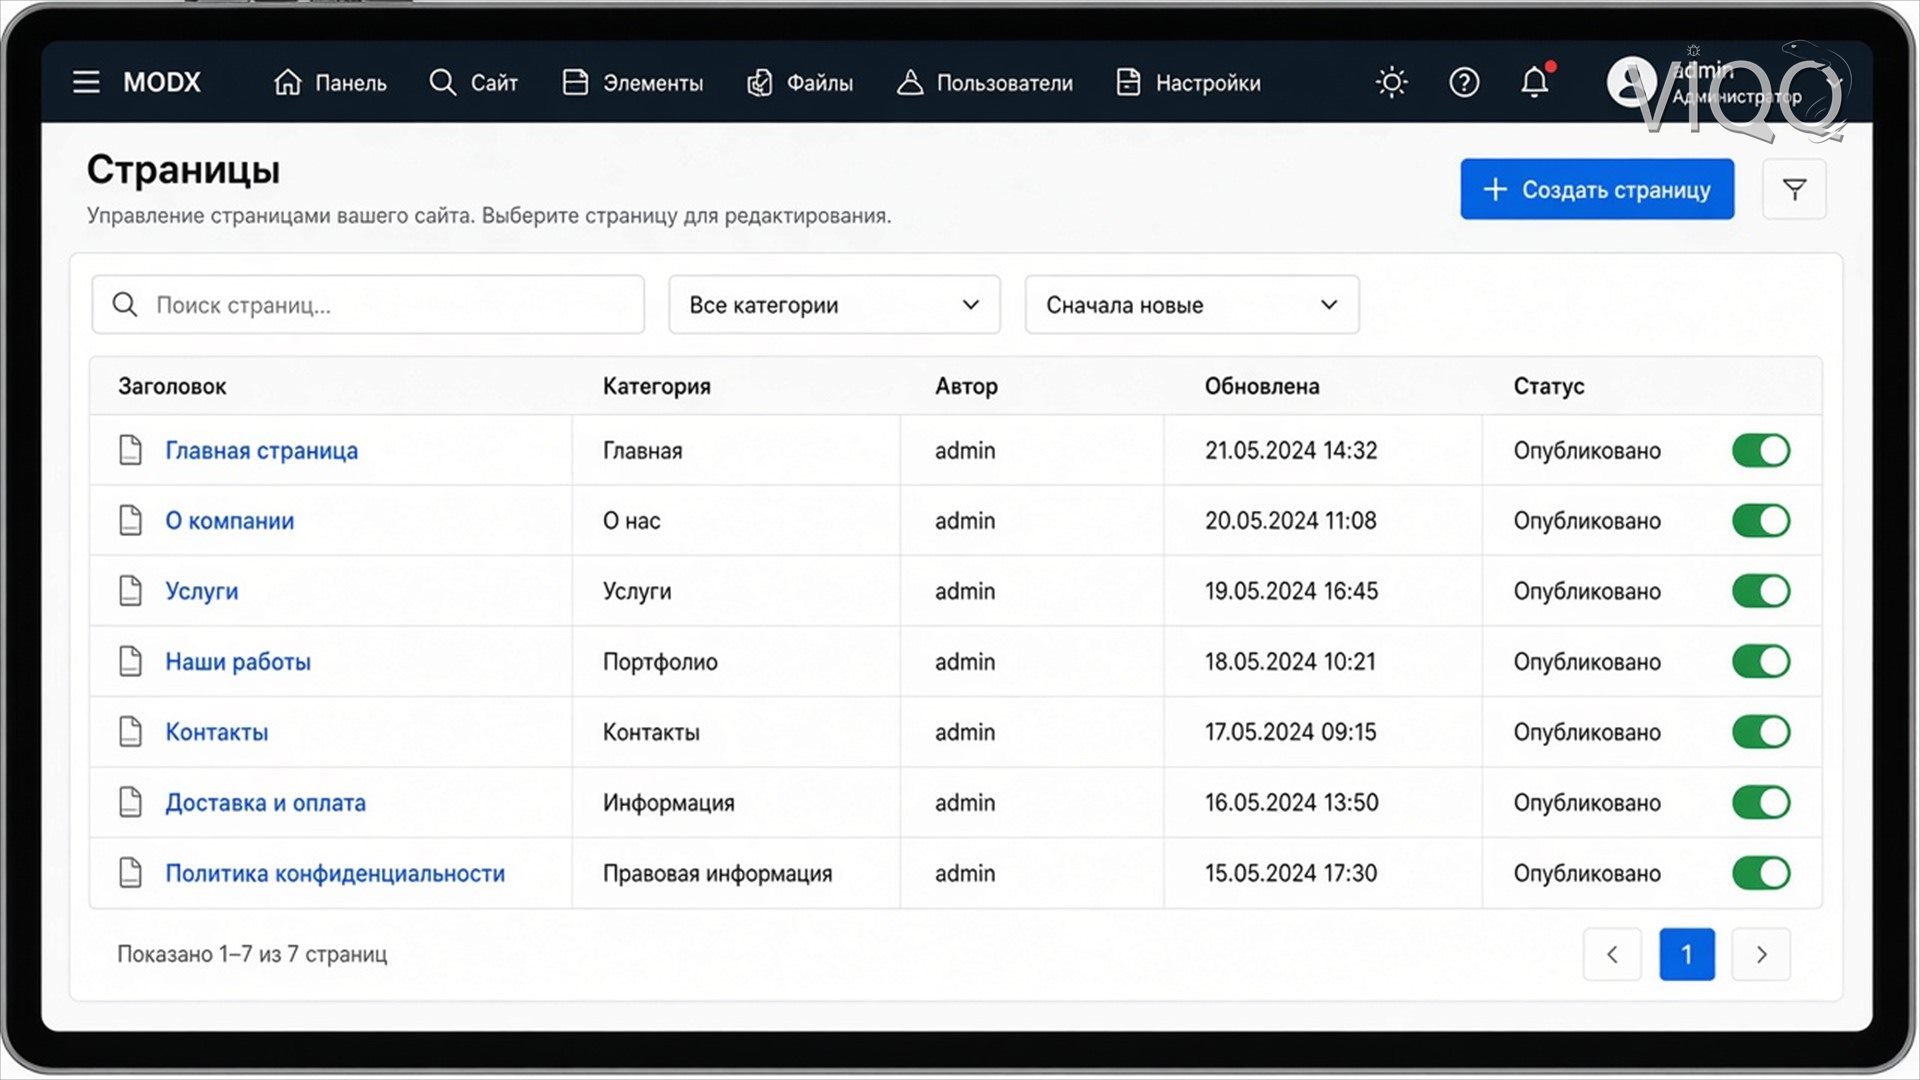Open the О компании page link
This screenshot has width=1920, height=1080.
tap(230, 520)
